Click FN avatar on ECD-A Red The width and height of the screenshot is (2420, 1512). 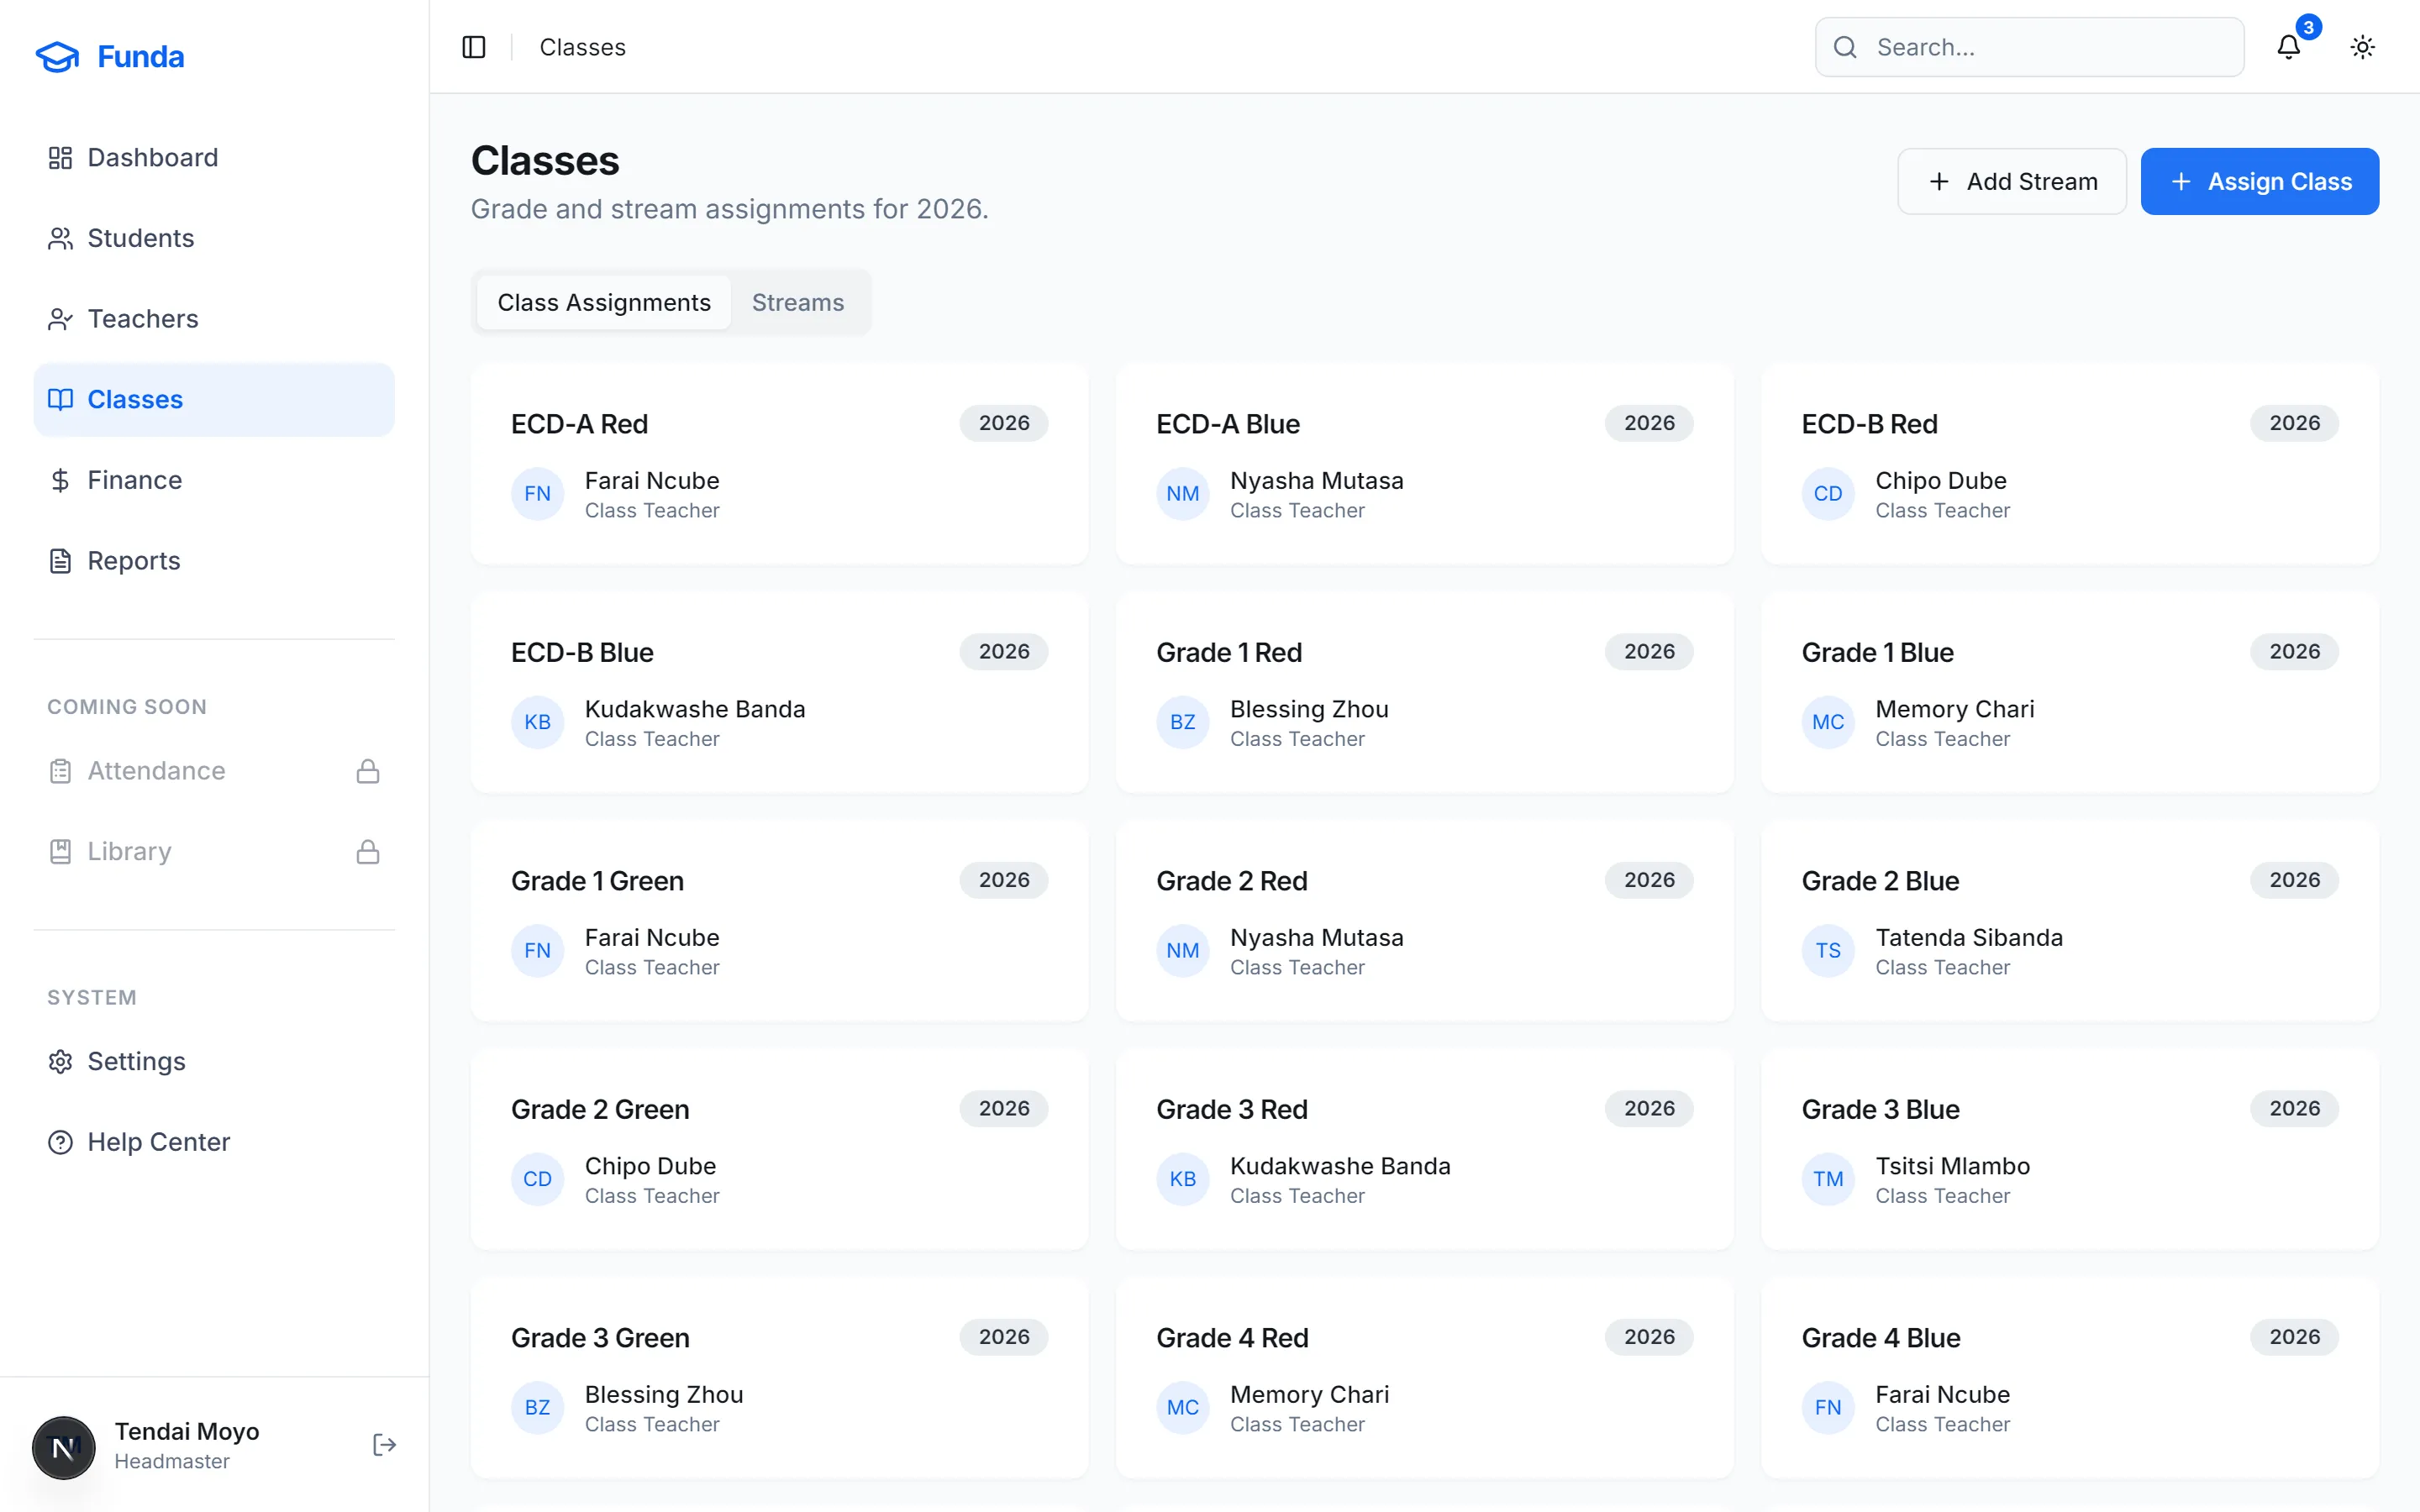pos(538,494)
